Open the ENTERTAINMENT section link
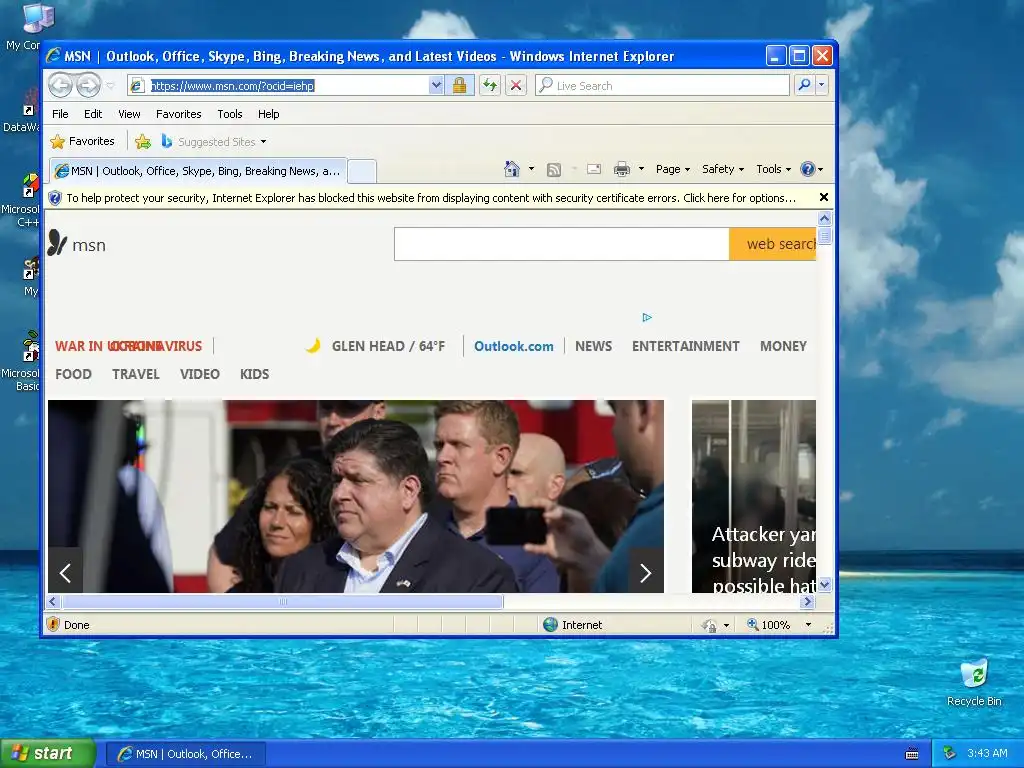Viewport: 1024px width, 768px height. point(686,346)
